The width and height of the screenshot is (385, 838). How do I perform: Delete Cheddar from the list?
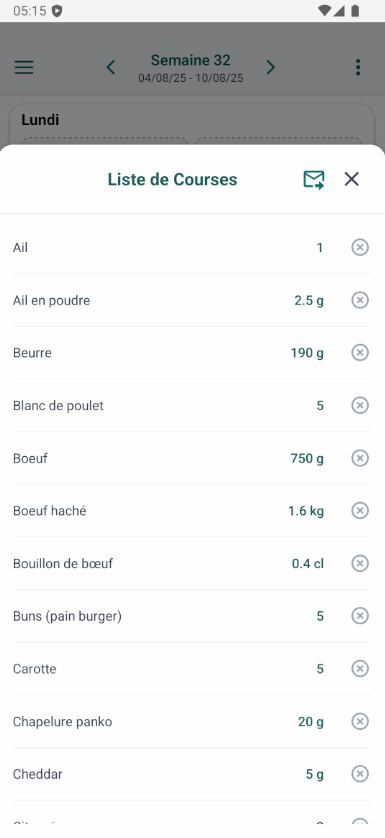coord(360,774)
